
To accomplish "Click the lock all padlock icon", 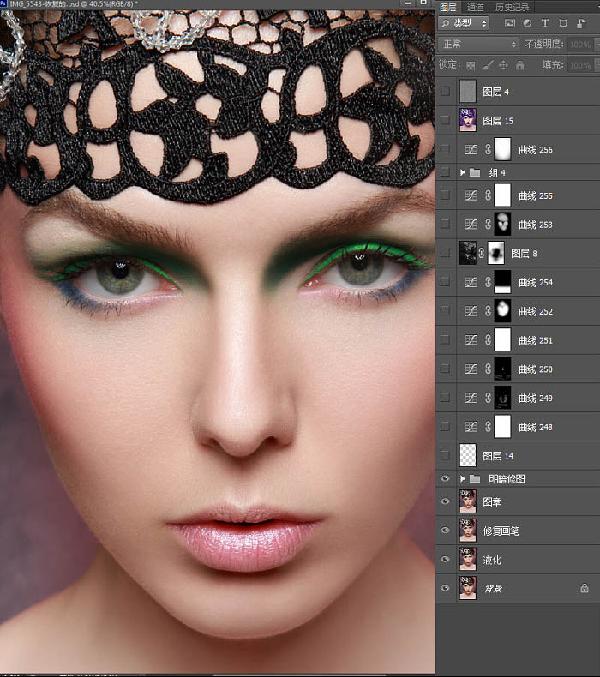I will pyautogui.click(x=519, y=65).
